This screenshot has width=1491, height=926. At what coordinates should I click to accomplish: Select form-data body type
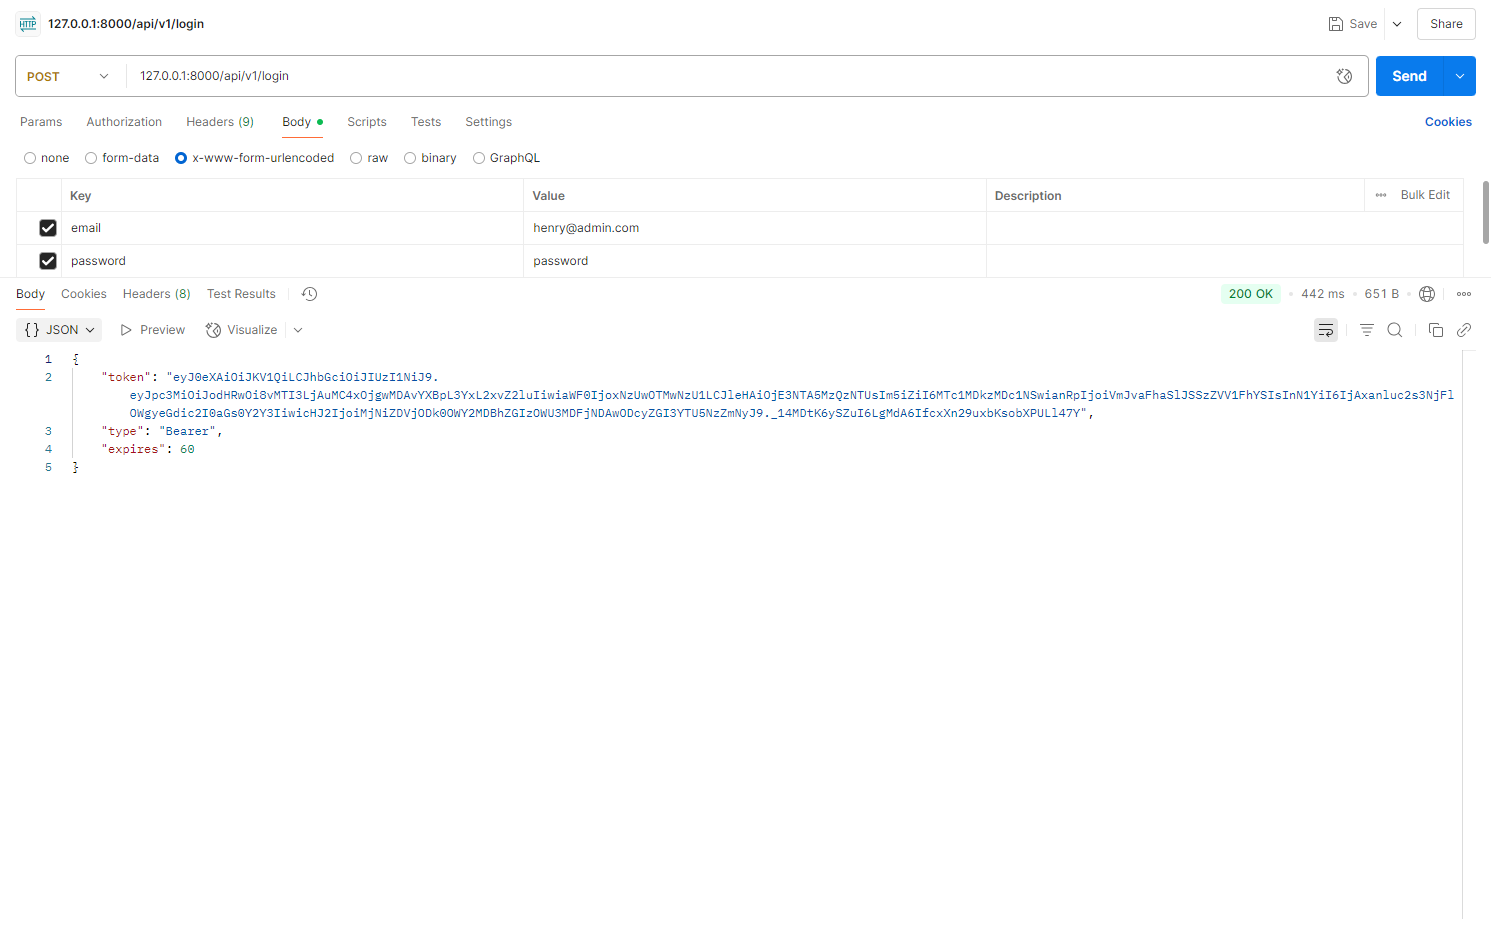(x=91, y=158)
